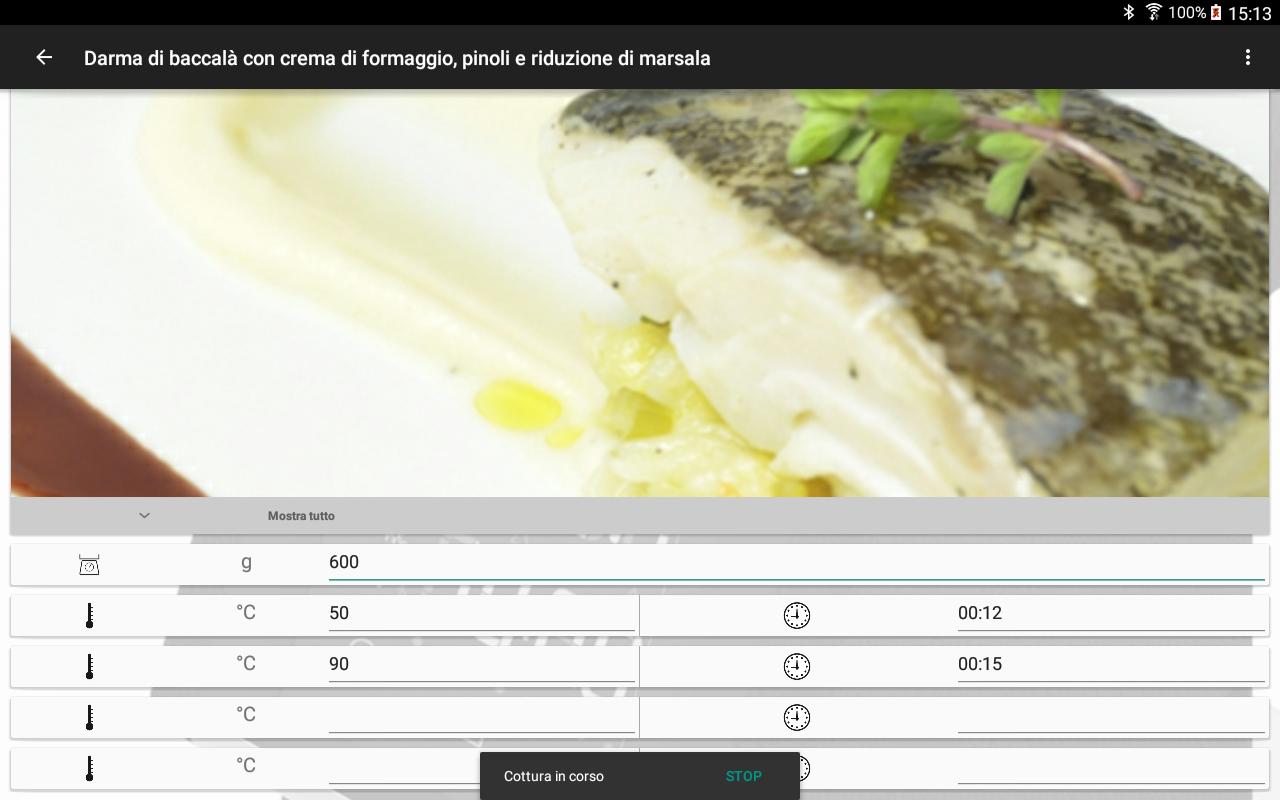Open the baccalà dish photo
This screenshot has width=1280, height=800.
[640, 294]
